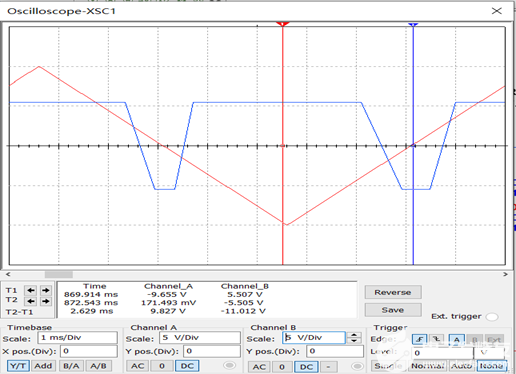Click scroll right arrow under the graph
Screen dimensions: 516x374
click(x=505, y=274)
